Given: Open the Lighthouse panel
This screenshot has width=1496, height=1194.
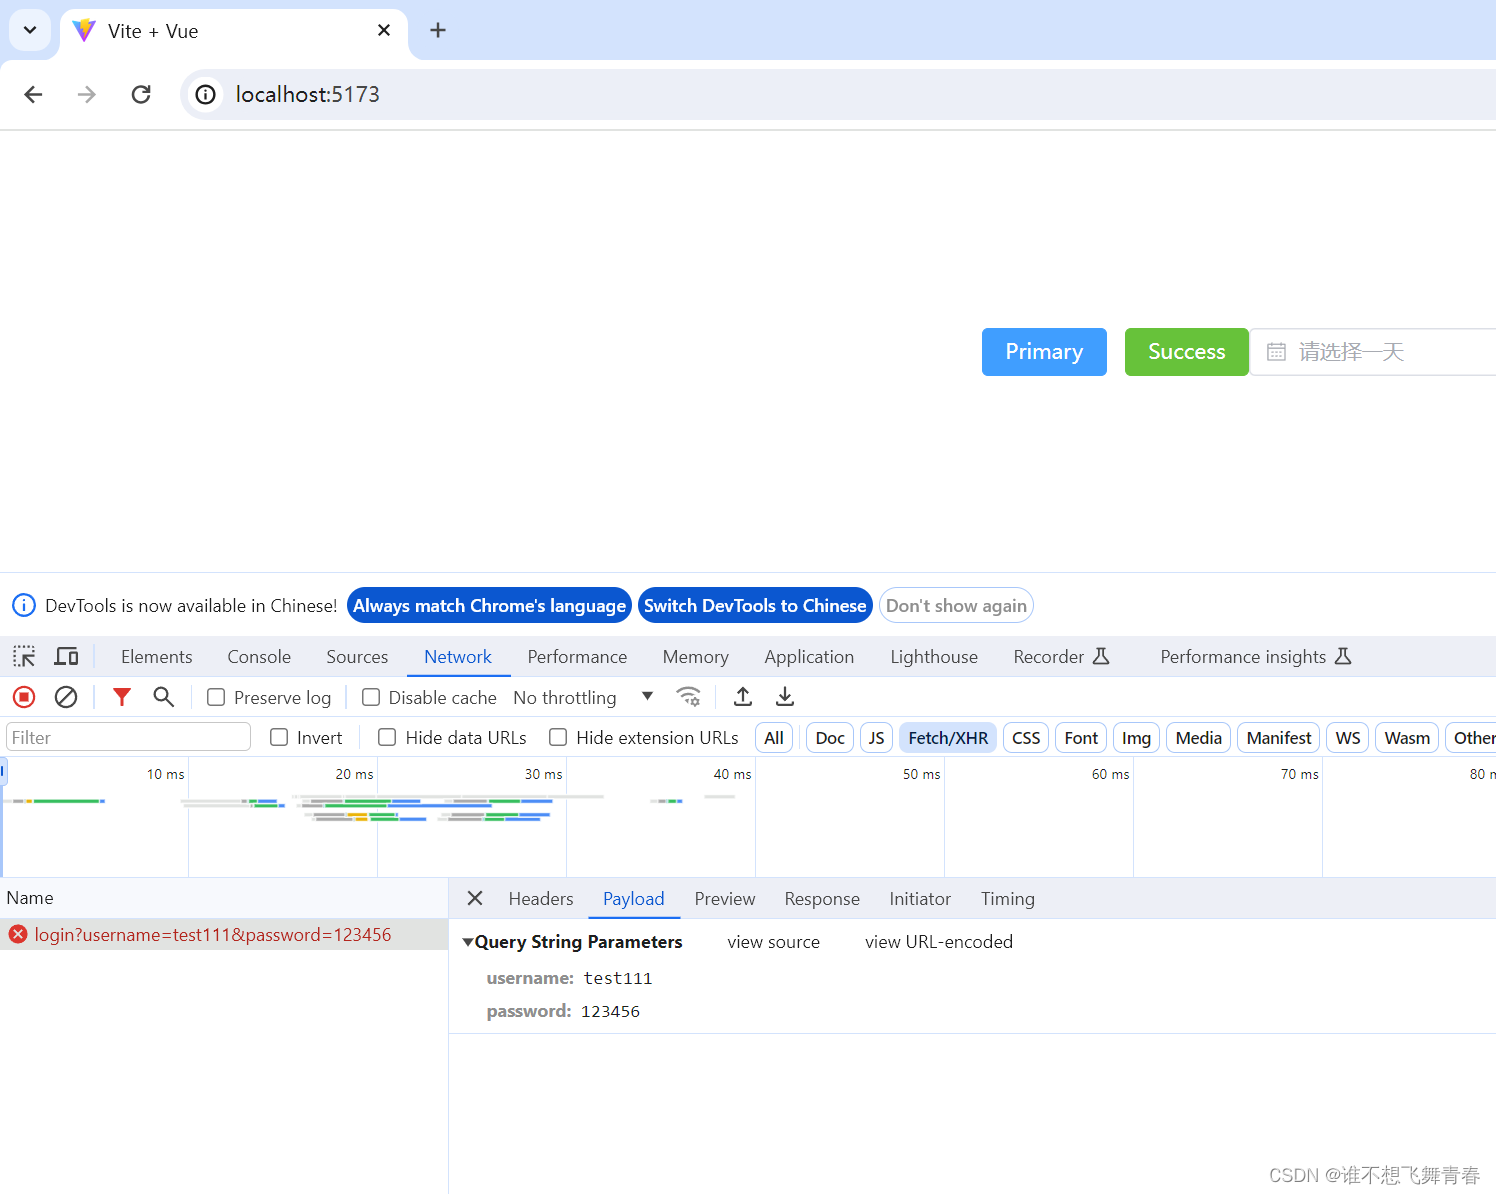Looking at the screenshot, I should click(x=934, y=656).
